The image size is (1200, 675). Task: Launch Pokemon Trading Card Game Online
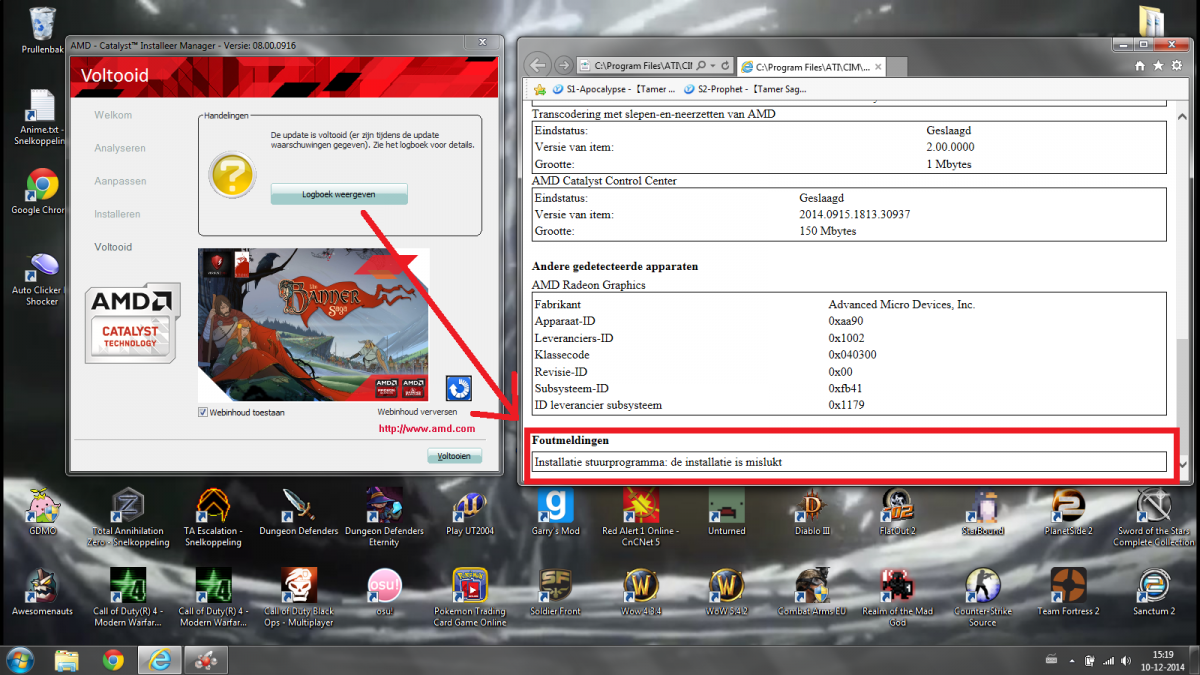(470, 597)
